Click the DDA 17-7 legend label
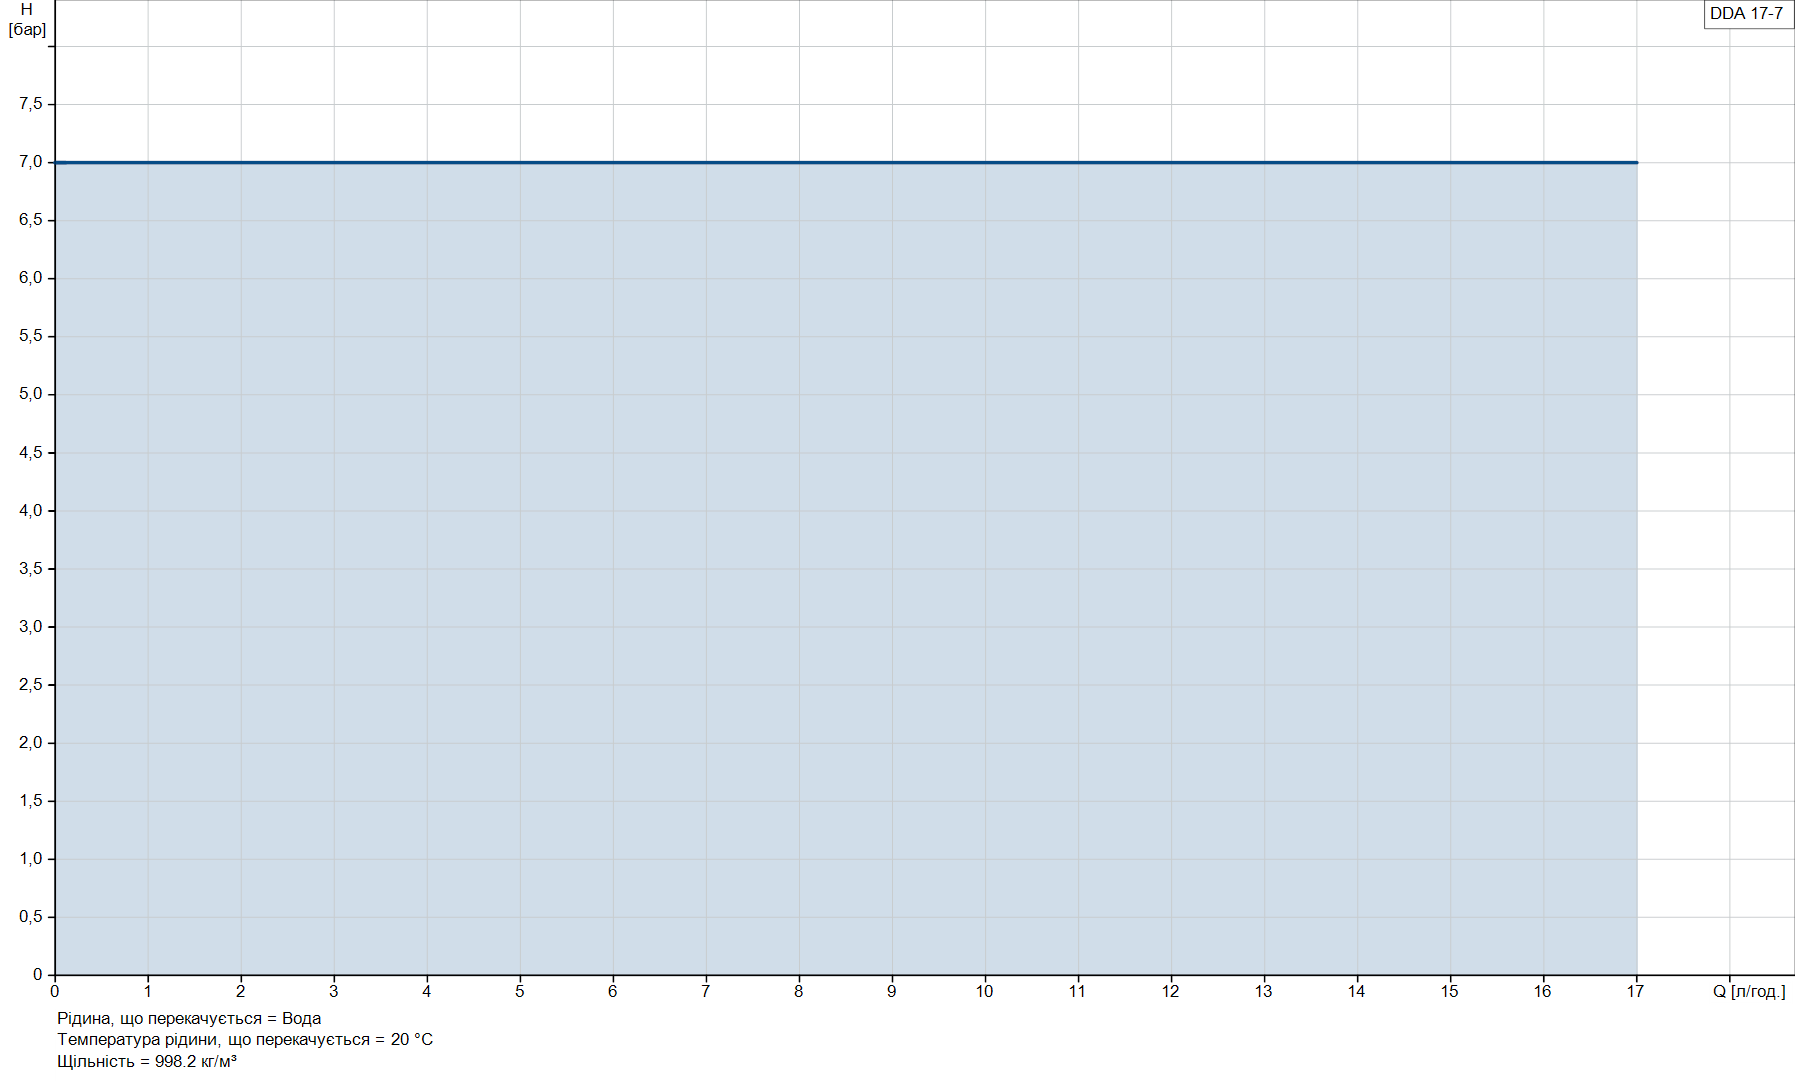Screen dimensions: 1795x1081 click(1746, 14)
